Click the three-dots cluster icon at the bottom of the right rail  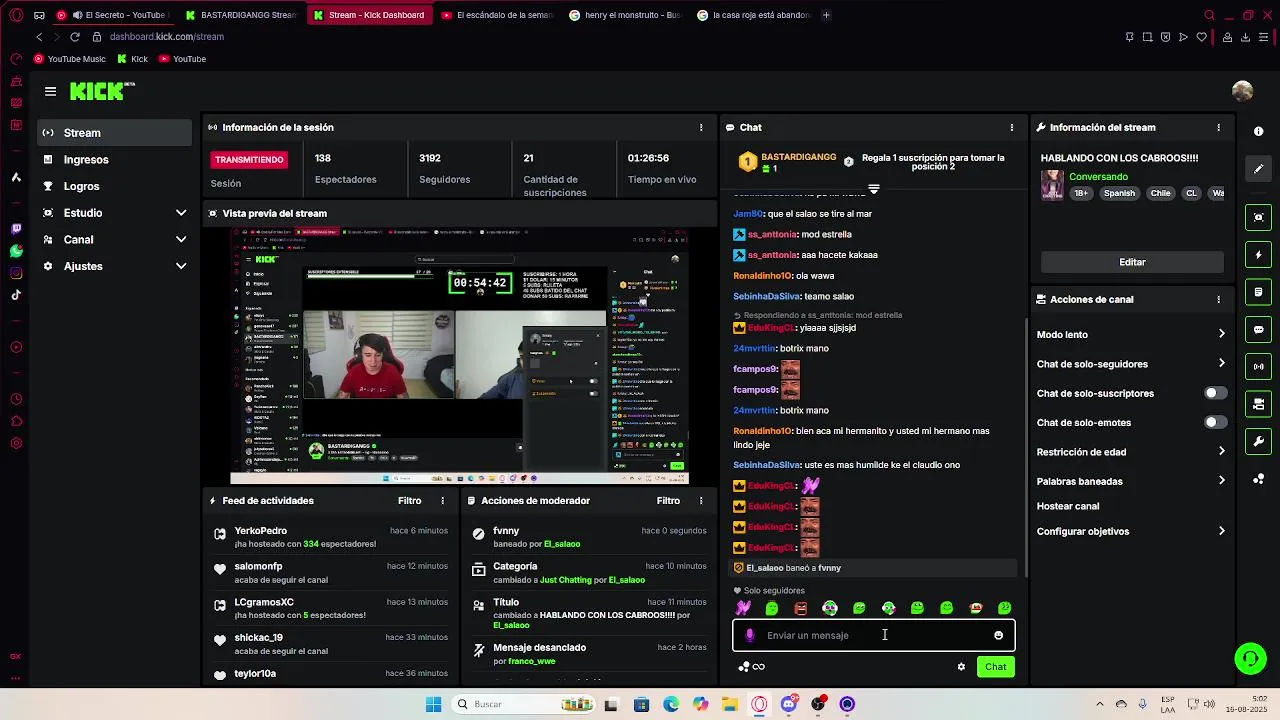tap(1258, 479)
